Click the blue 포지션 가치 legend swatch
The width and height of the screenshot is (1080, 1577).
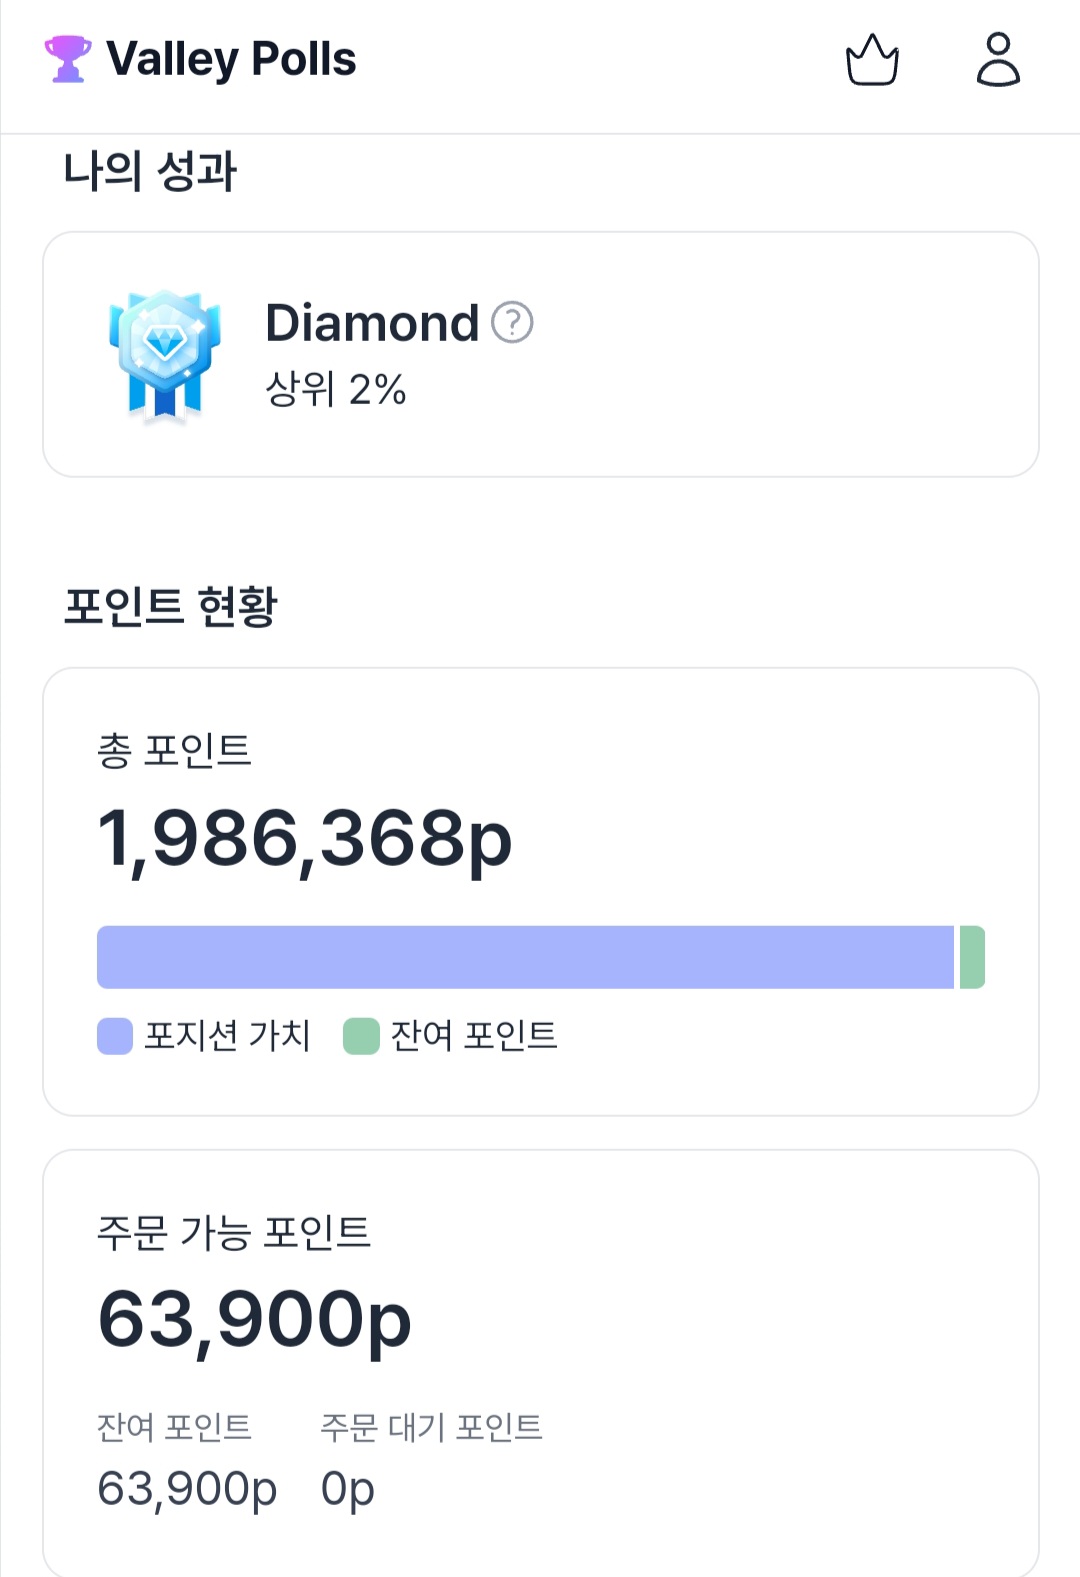(x=115, y=1036)
